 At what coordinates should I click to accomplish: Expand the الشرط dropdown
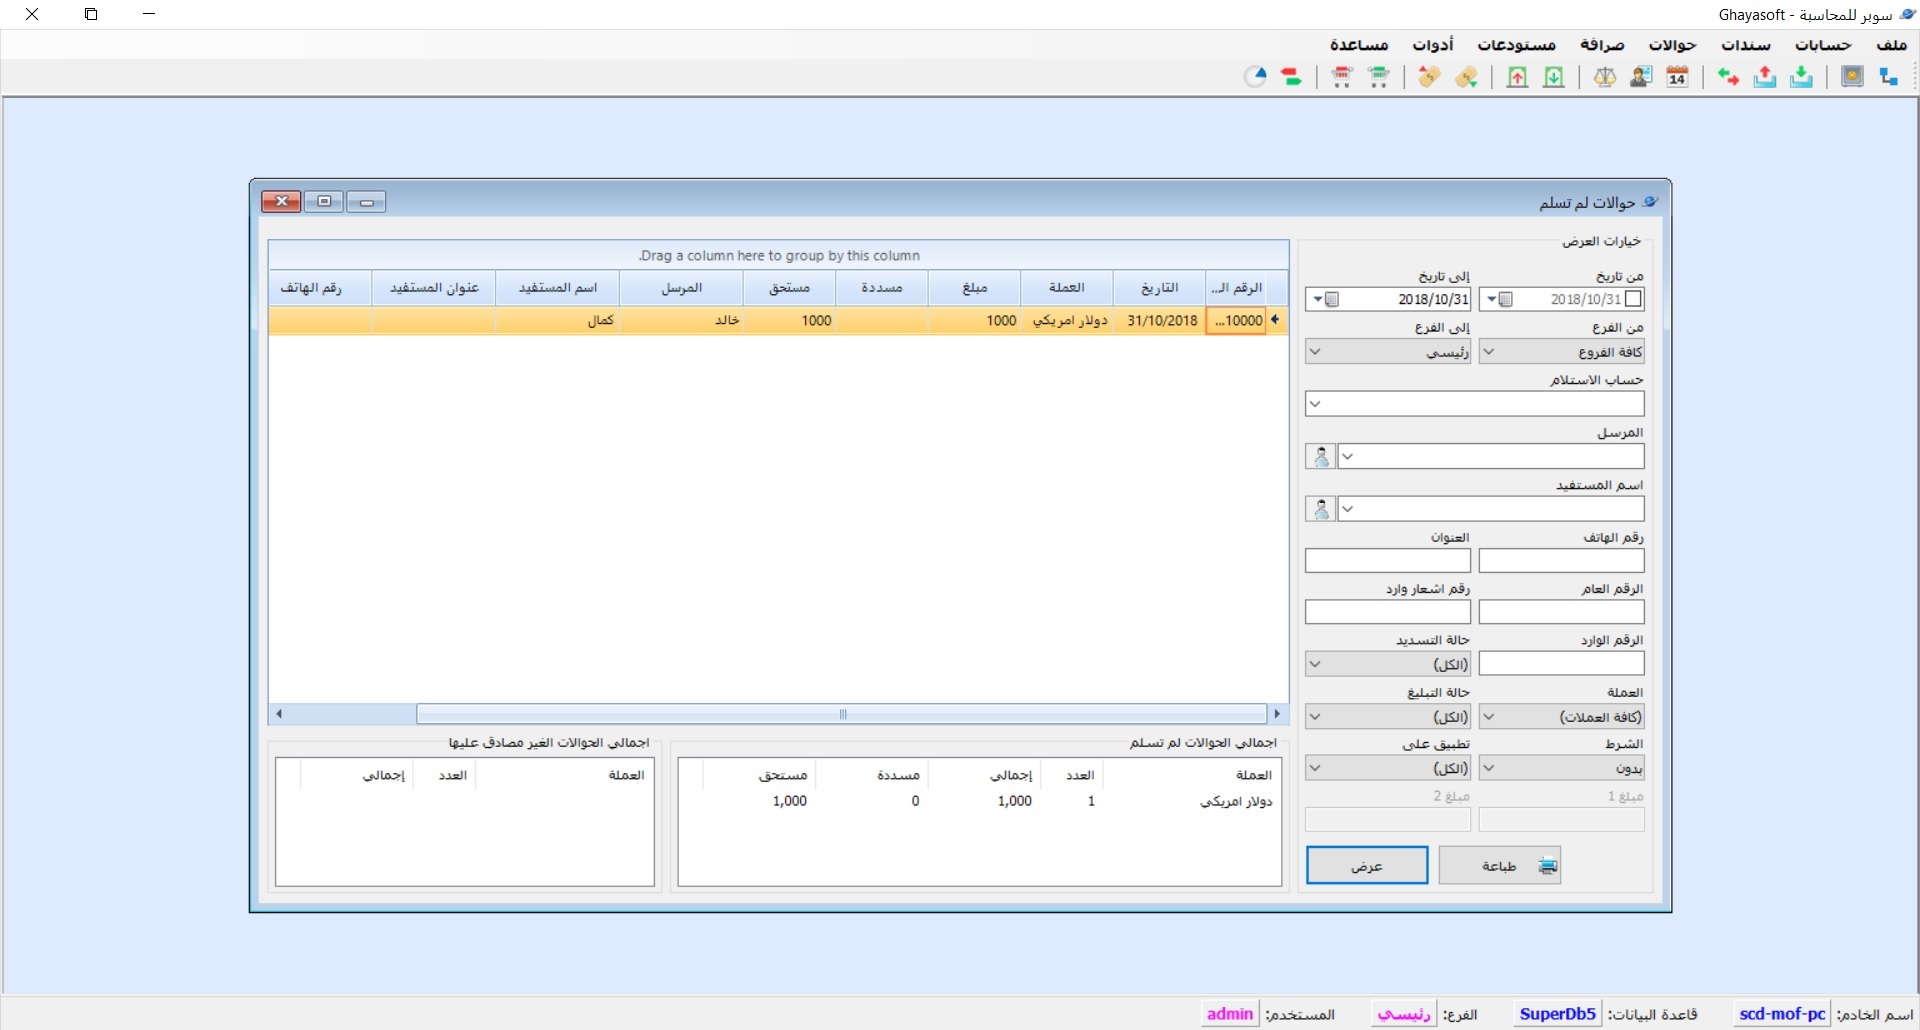click(1488, 768)
